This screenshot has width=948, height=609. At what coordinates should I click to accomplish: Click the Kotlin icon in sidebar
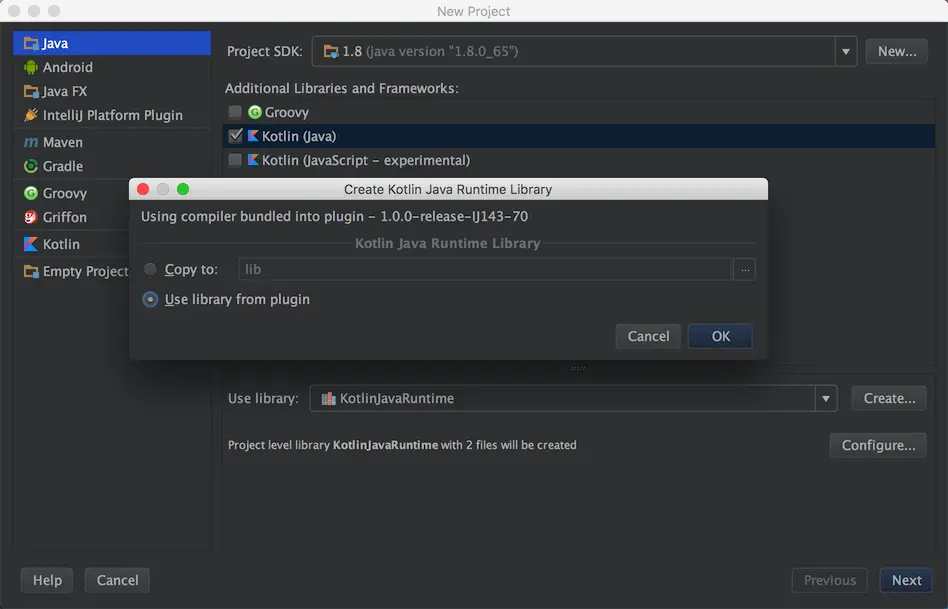[31, 244]
